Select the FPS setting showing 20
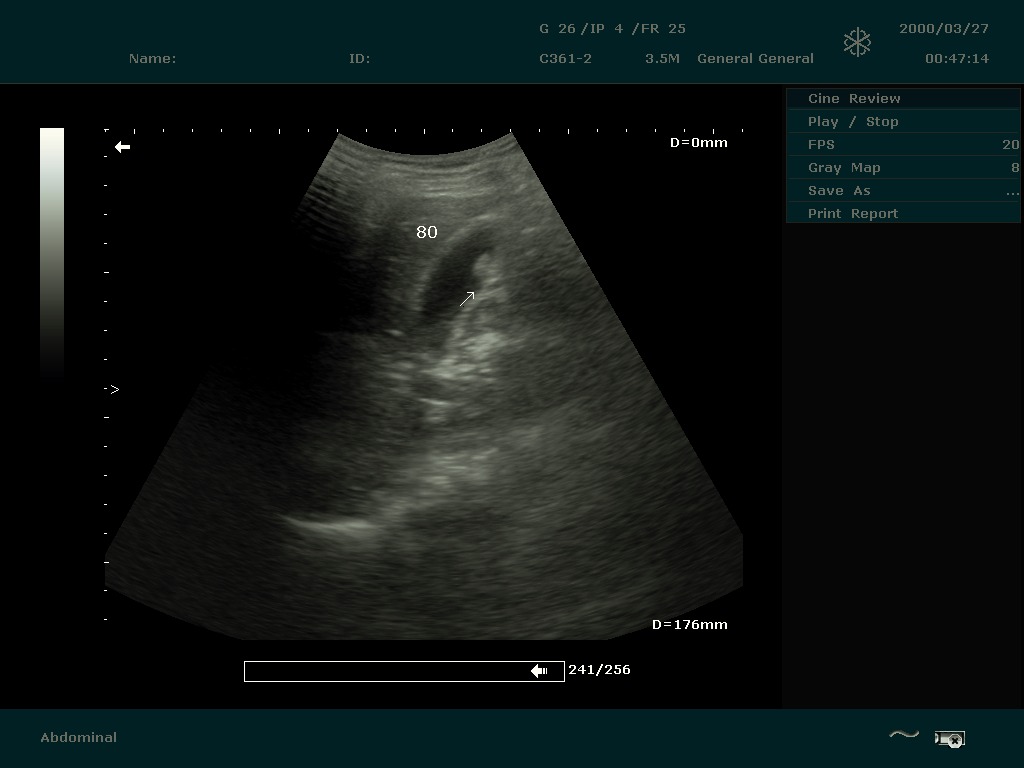1024x768 pixels. coord(903,144)
